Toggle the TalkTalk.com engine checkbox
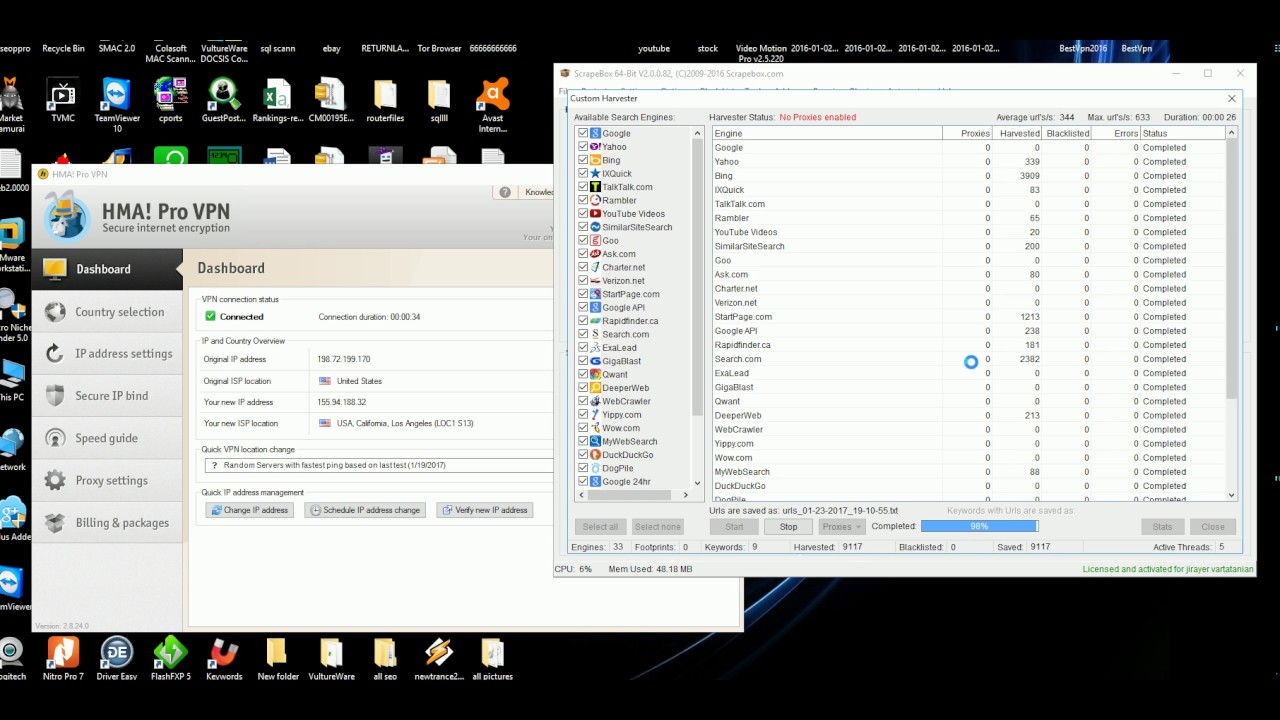 [583, 187]
